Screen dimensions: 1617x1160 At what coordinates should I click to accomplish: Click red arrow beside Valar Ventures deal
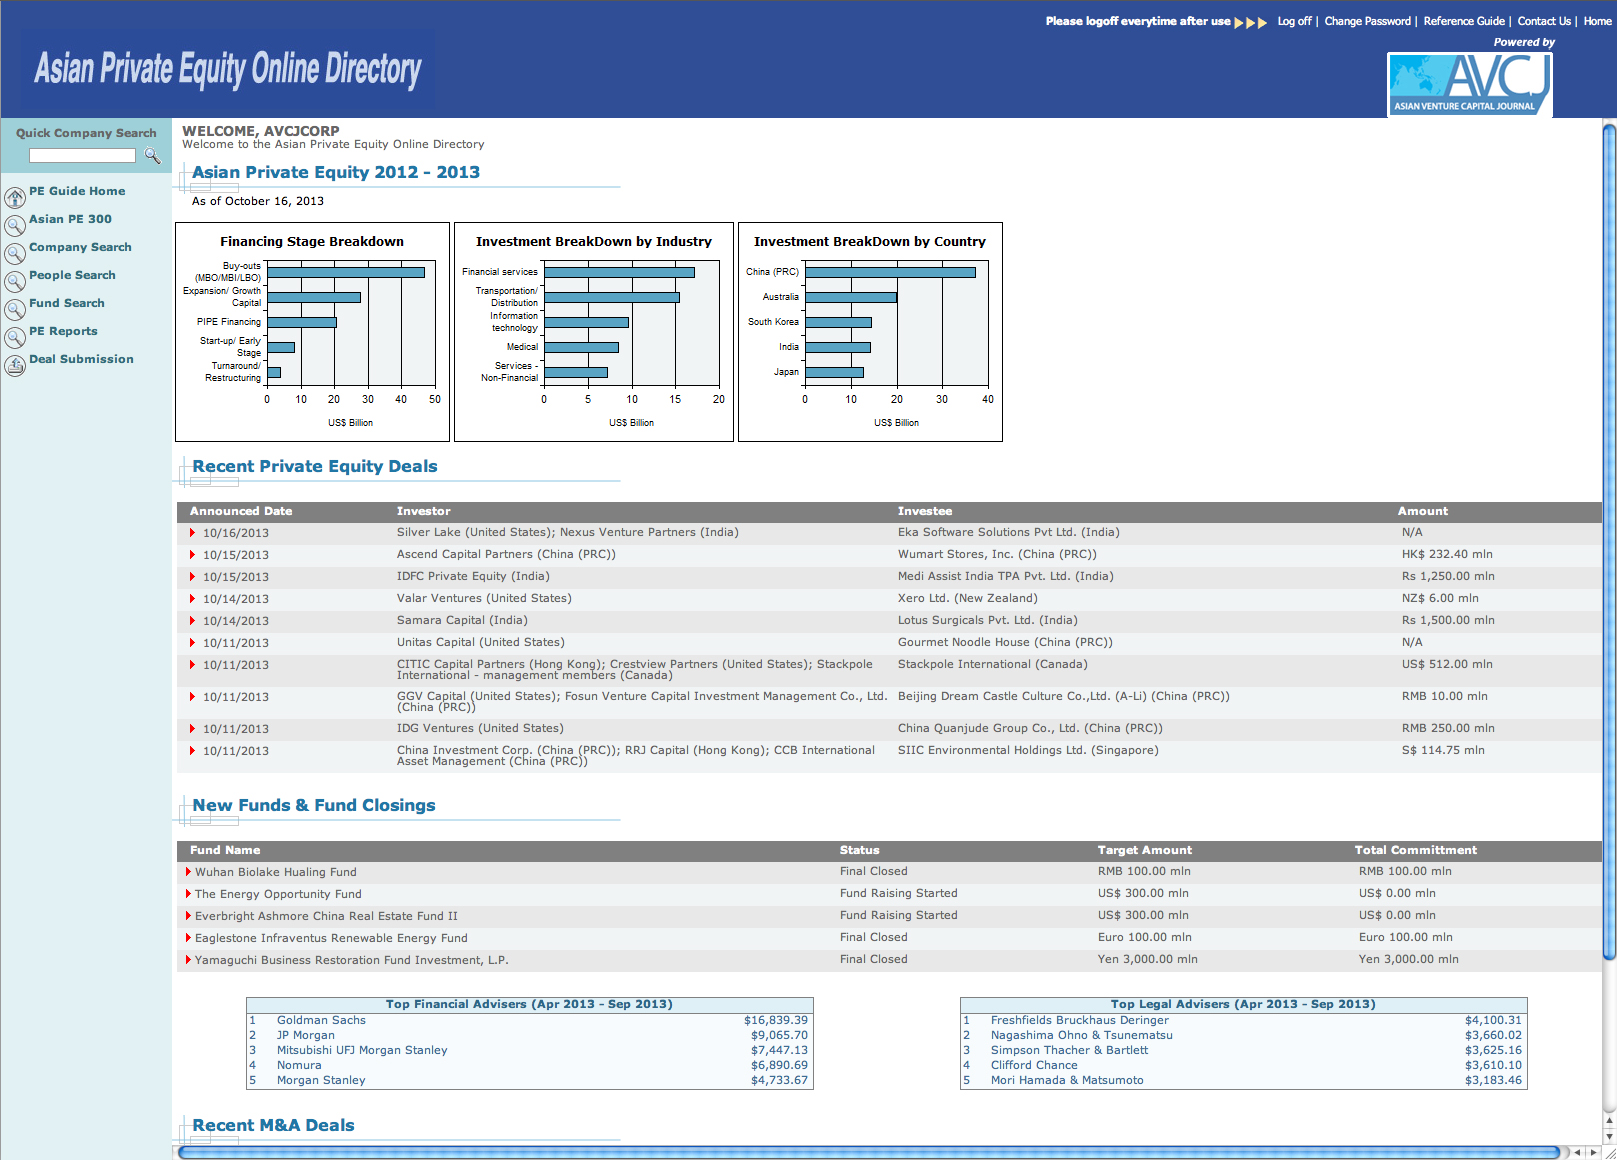[x=192, y=599]
